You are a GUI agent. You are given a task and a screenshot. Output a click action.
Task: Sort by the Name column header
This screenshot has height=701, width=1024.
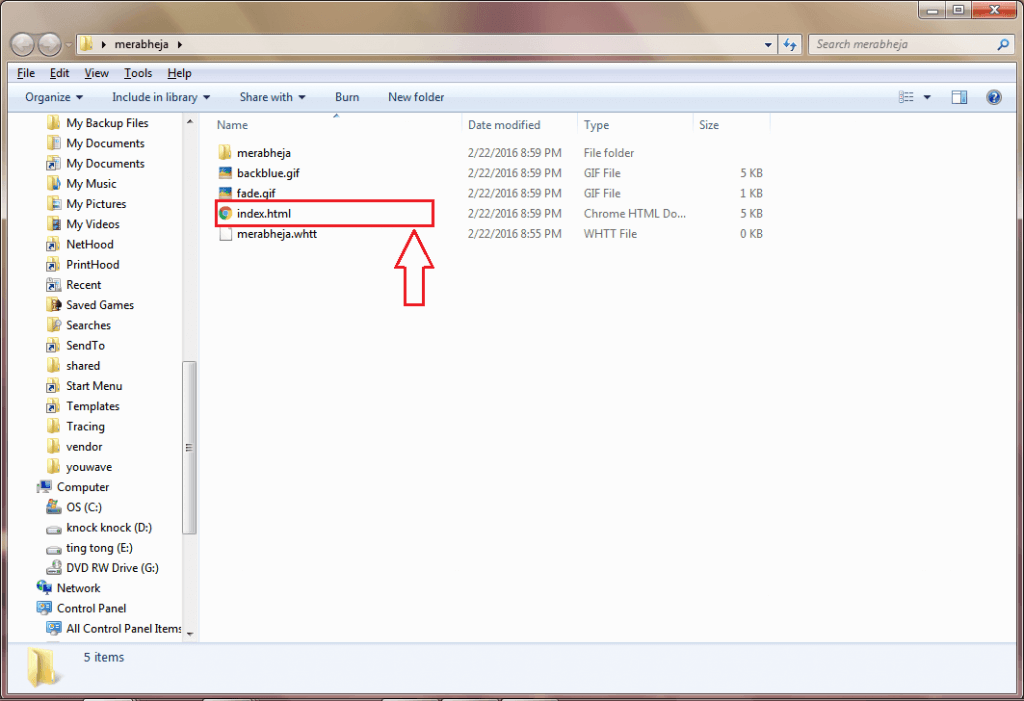336,125
